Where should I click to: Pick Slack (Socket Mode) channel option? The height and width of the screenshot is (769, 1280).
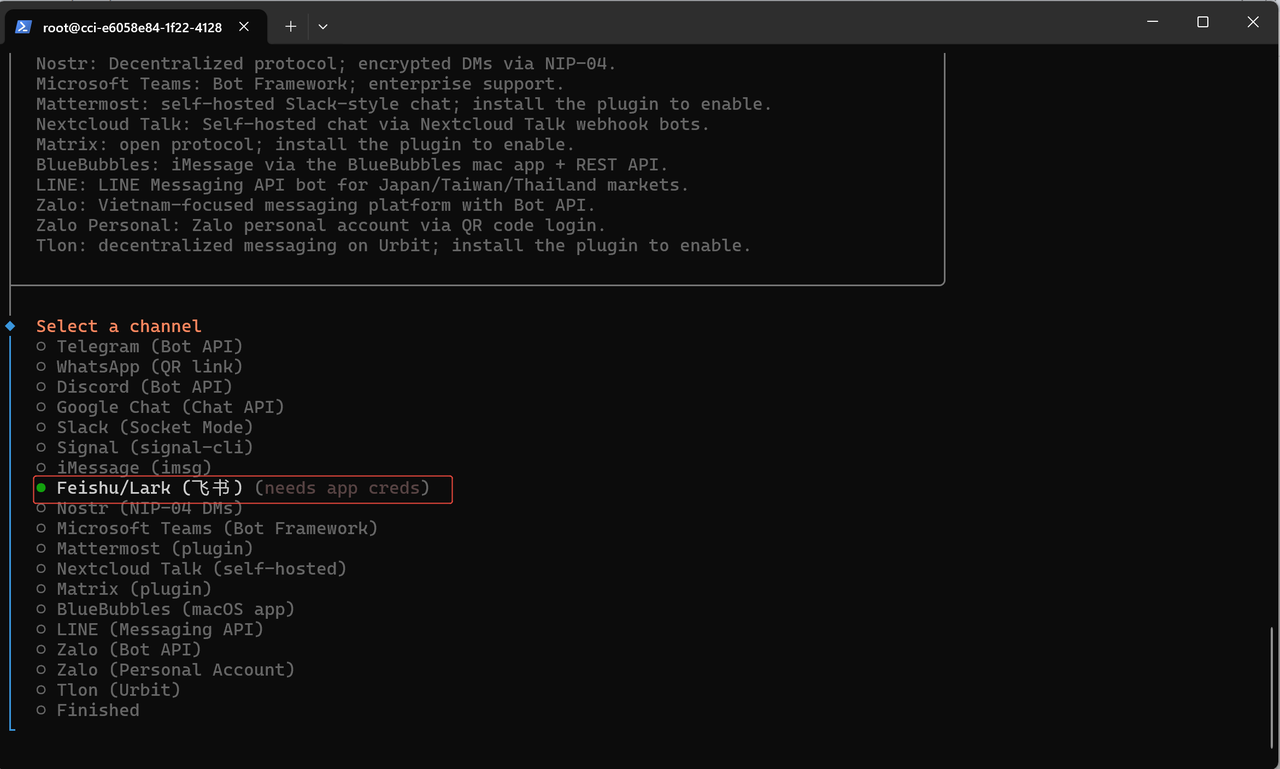click(x=155, y=427)
